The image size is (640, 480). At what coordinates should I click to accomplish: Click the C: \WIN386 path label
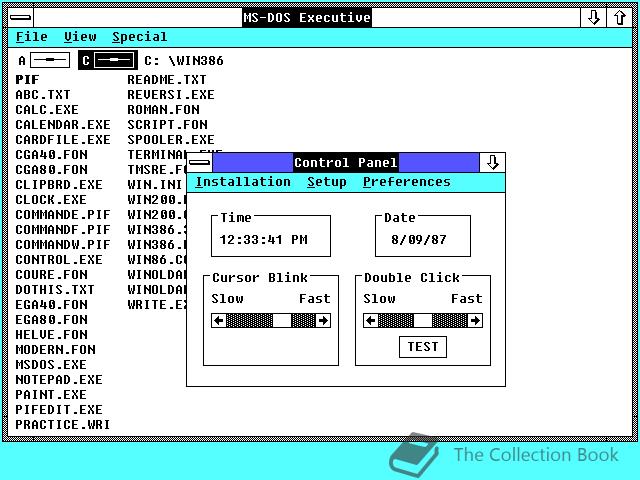[x=184, y=61]
